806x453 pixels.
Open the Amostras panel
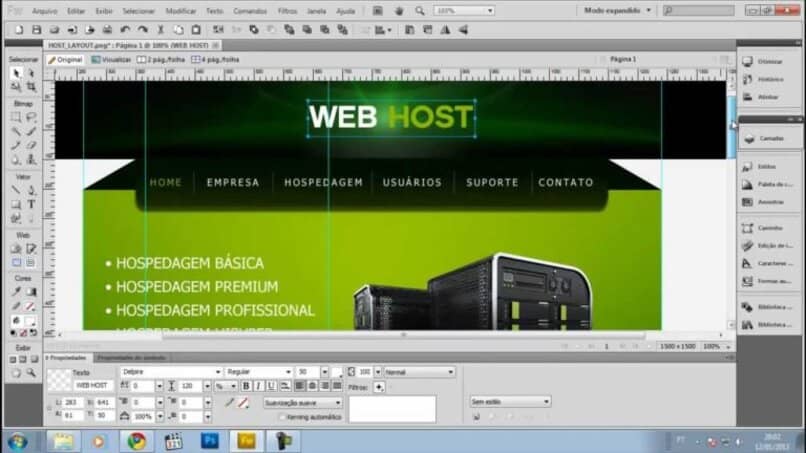pyautogui.click(x=769, y=200)
